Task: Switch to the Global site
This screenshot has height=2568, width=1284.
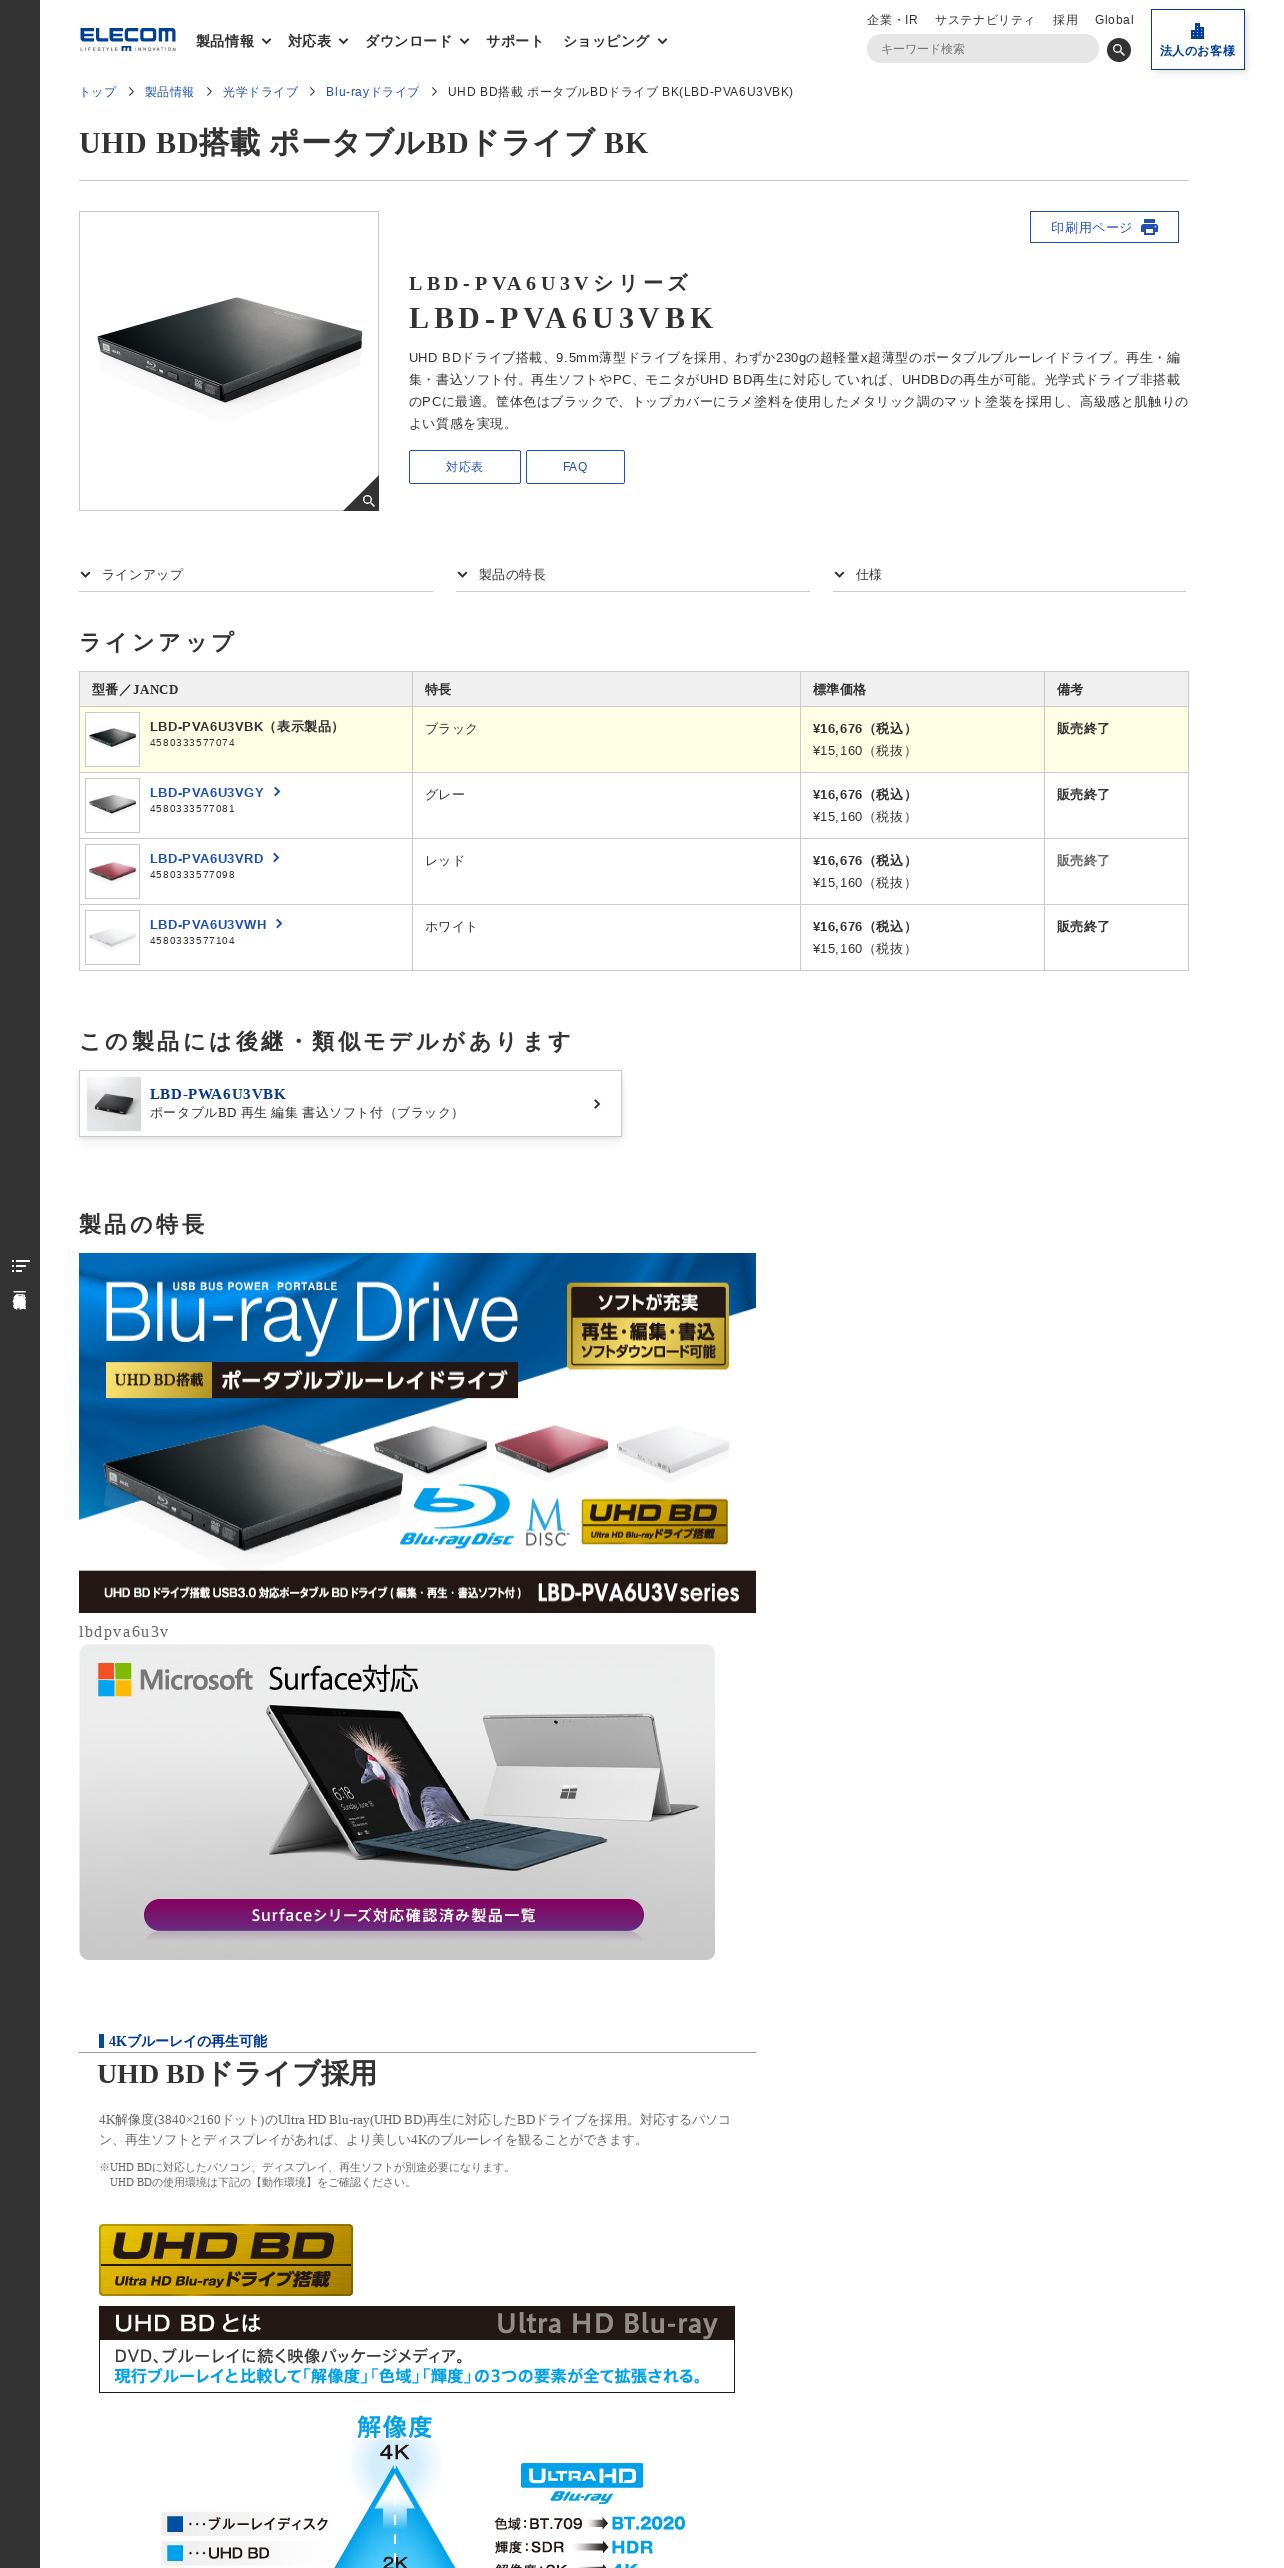Action: click(1114, 20)
